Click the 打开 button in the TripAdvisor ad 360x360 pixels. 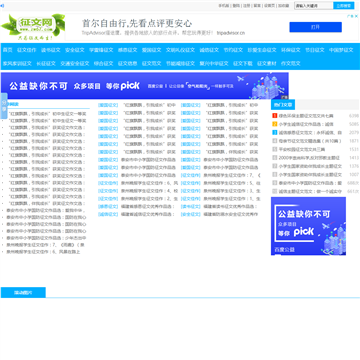click(315, 27)
